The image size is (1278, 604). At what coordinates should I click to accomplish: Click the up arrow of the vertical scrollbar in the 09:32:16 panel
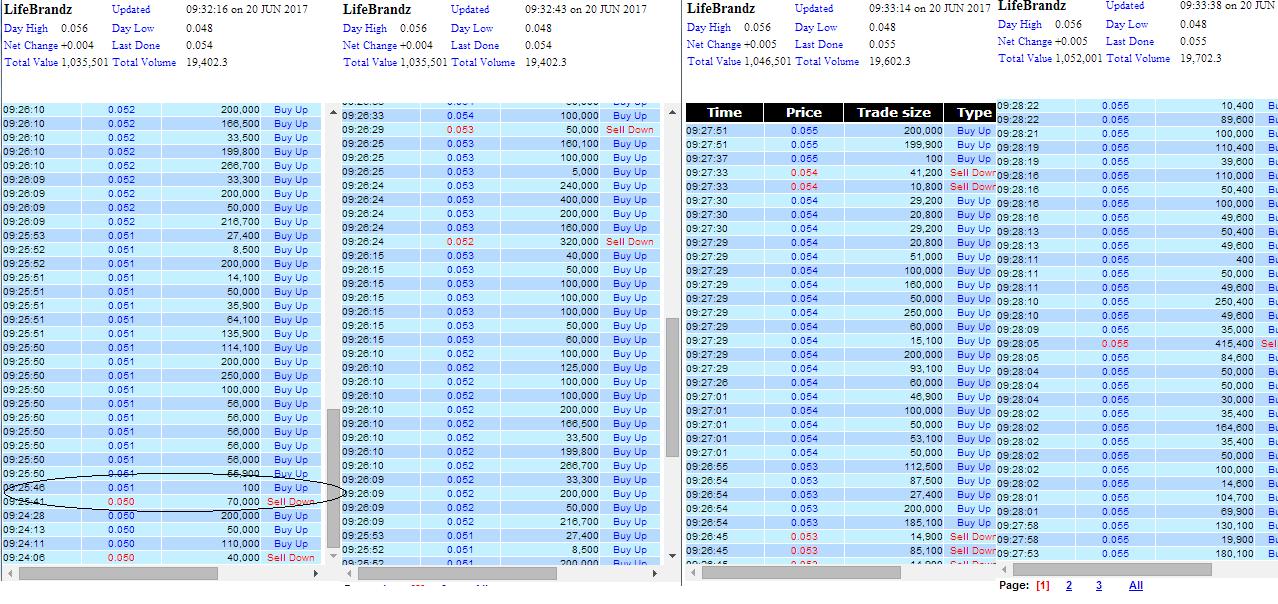point(334,111)
